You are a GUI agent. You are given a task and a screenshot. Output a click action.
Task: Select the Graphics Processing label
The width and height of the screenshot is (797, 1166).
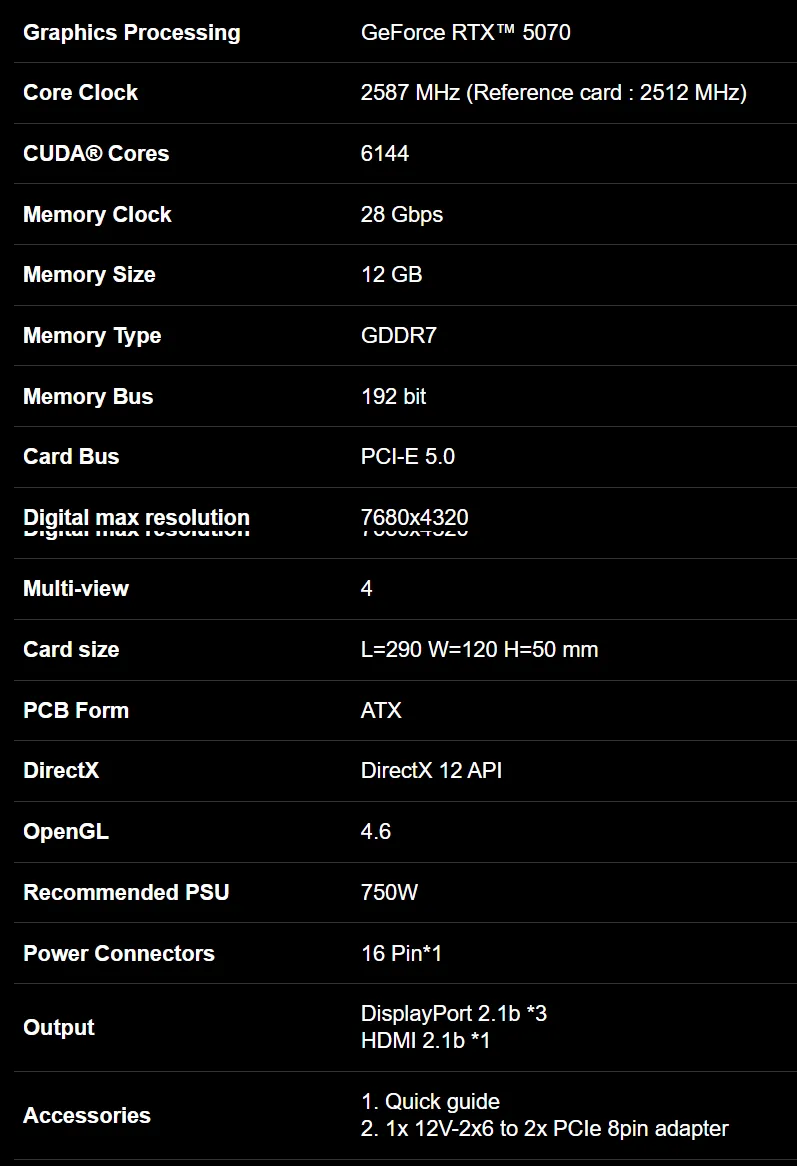pos(132,33)
